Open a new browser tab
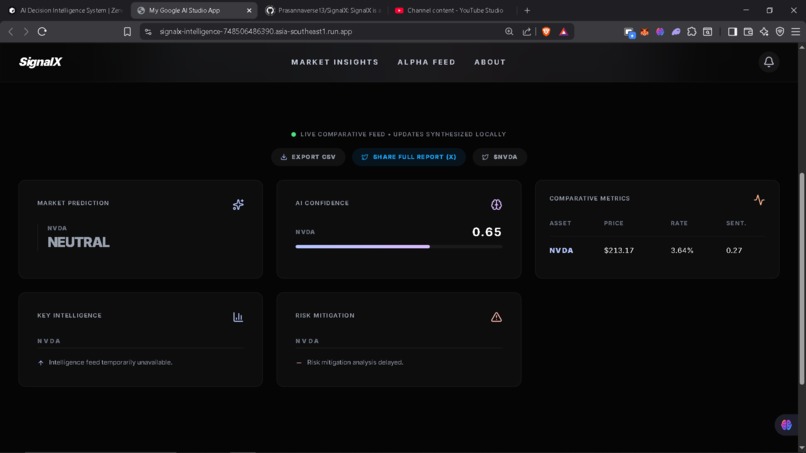The image size is (806, 453). (527, 10)
